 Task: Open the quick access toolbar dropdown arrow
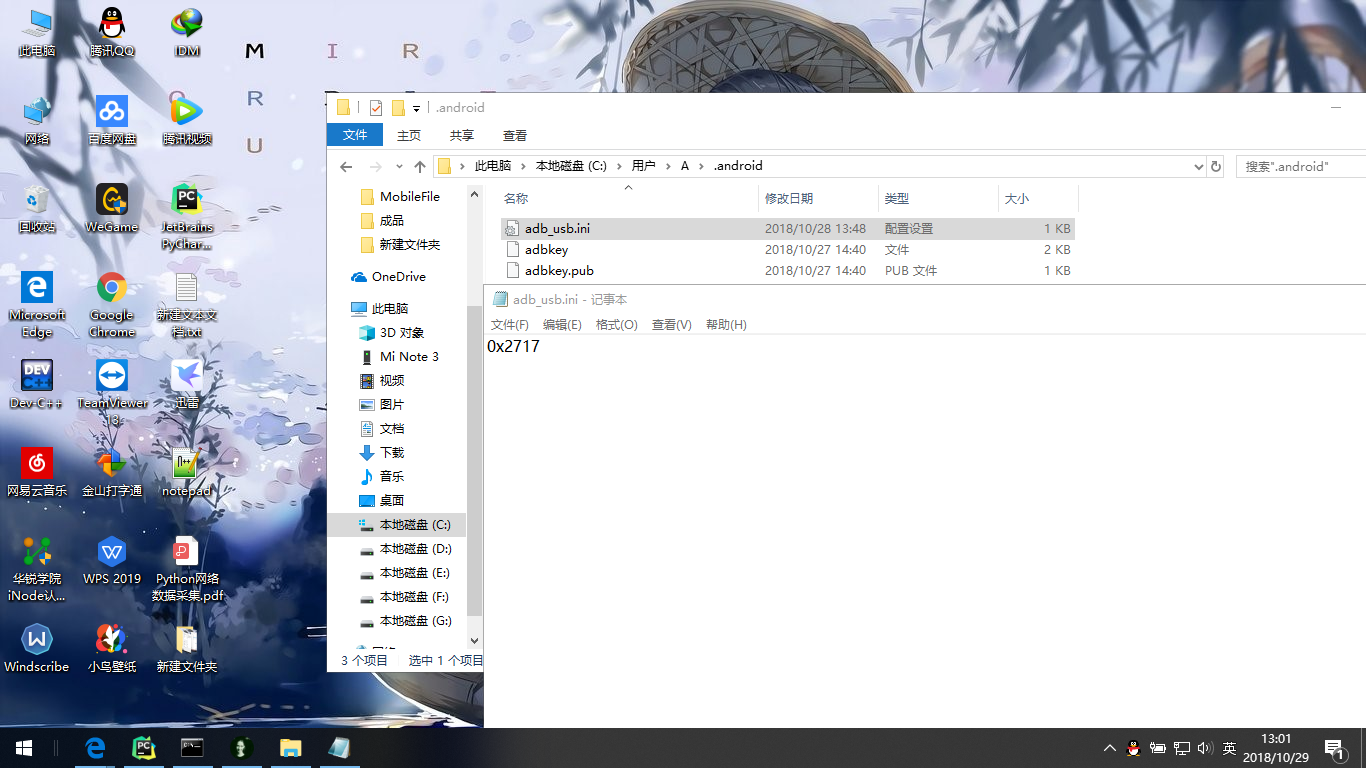(416, 108)
